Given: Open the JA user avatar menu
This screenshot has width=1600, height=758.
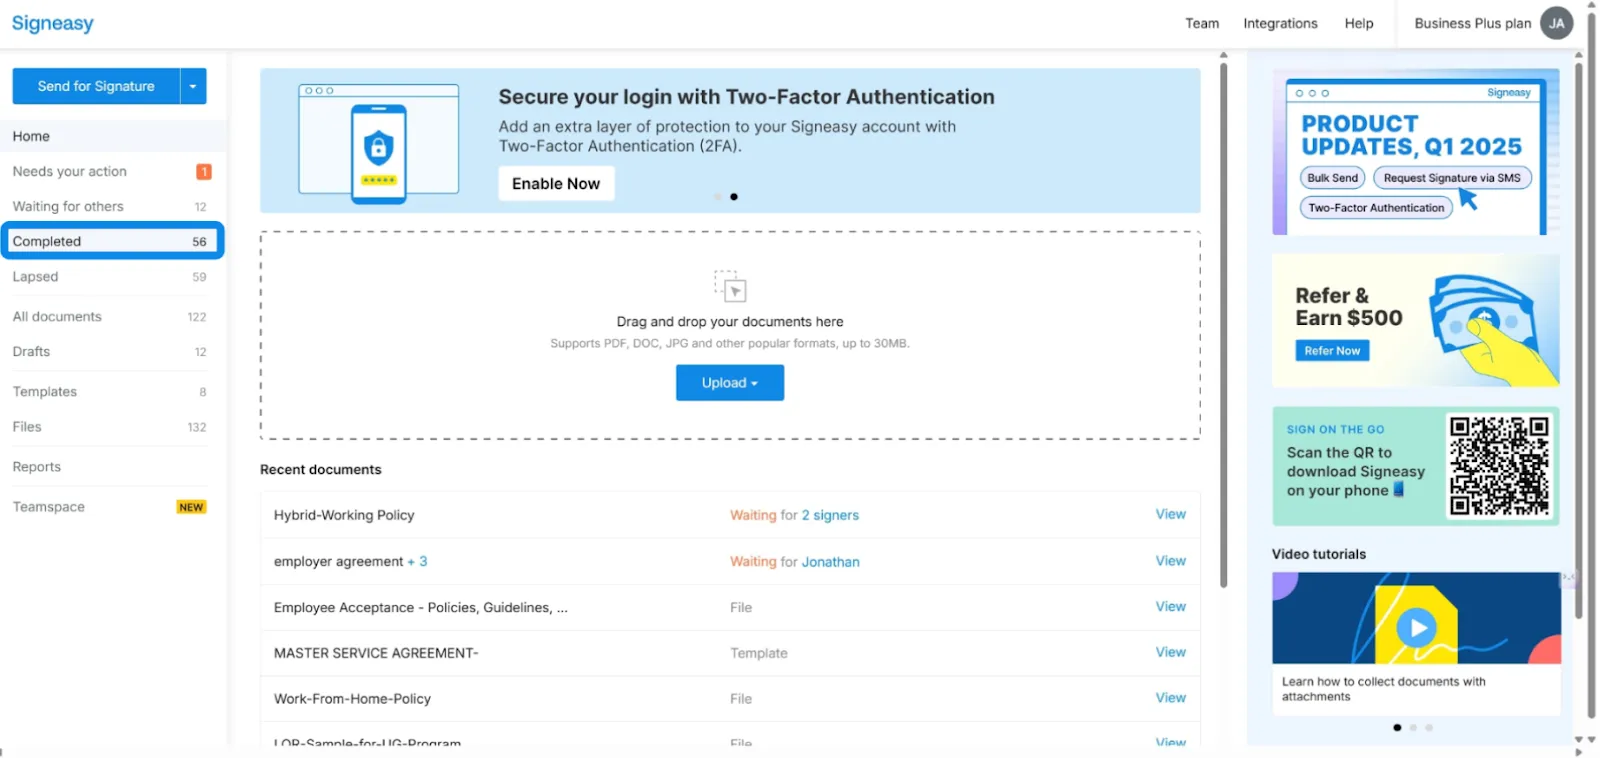Looking at the screenshot, I should click(x=1556, y=23).
